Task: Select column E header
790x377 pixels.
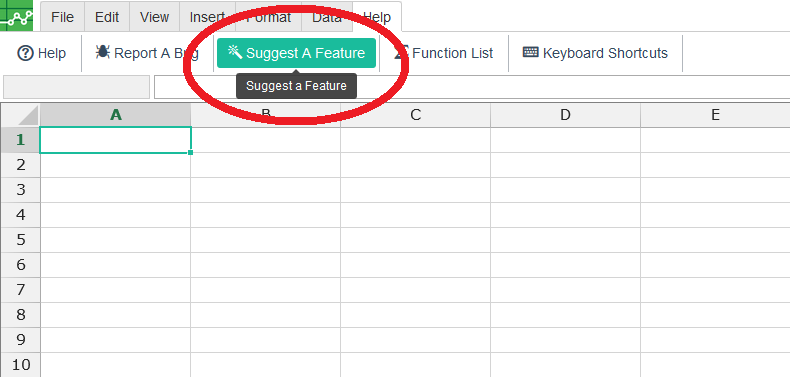Action: (715, 115)
